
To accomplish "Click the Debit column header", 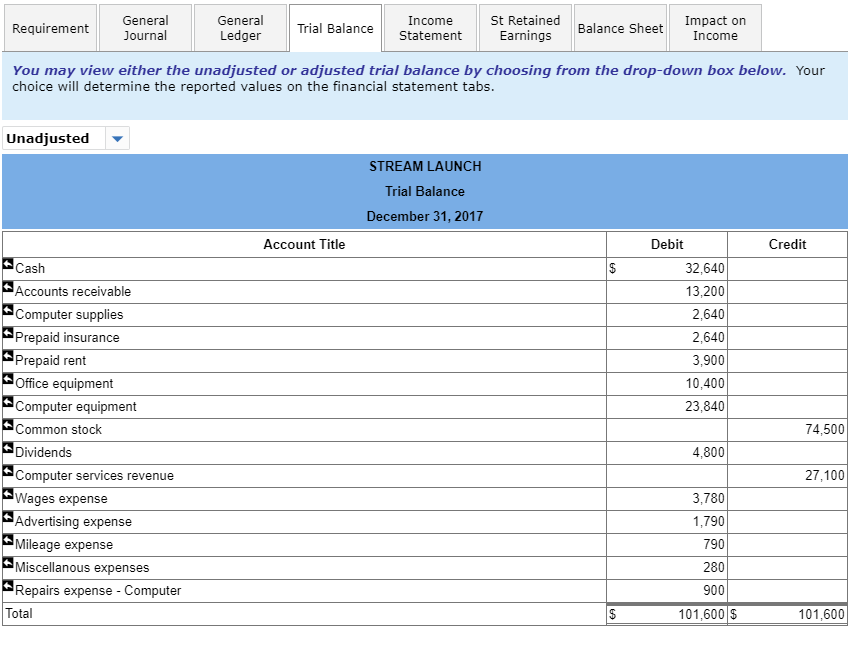I will point(667,244).
